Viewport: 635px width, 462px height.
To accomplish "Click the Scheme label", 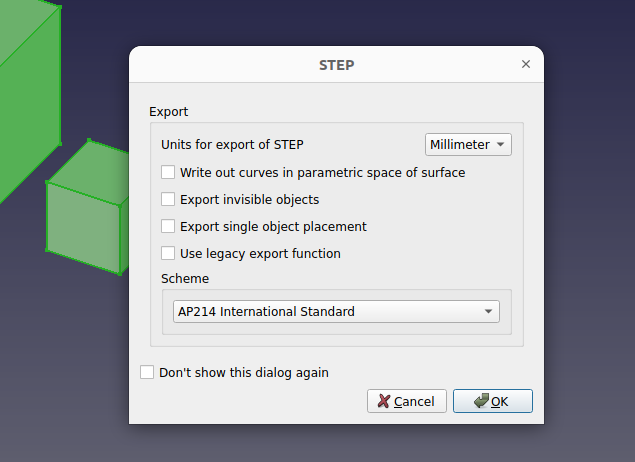I will (185, 279).
